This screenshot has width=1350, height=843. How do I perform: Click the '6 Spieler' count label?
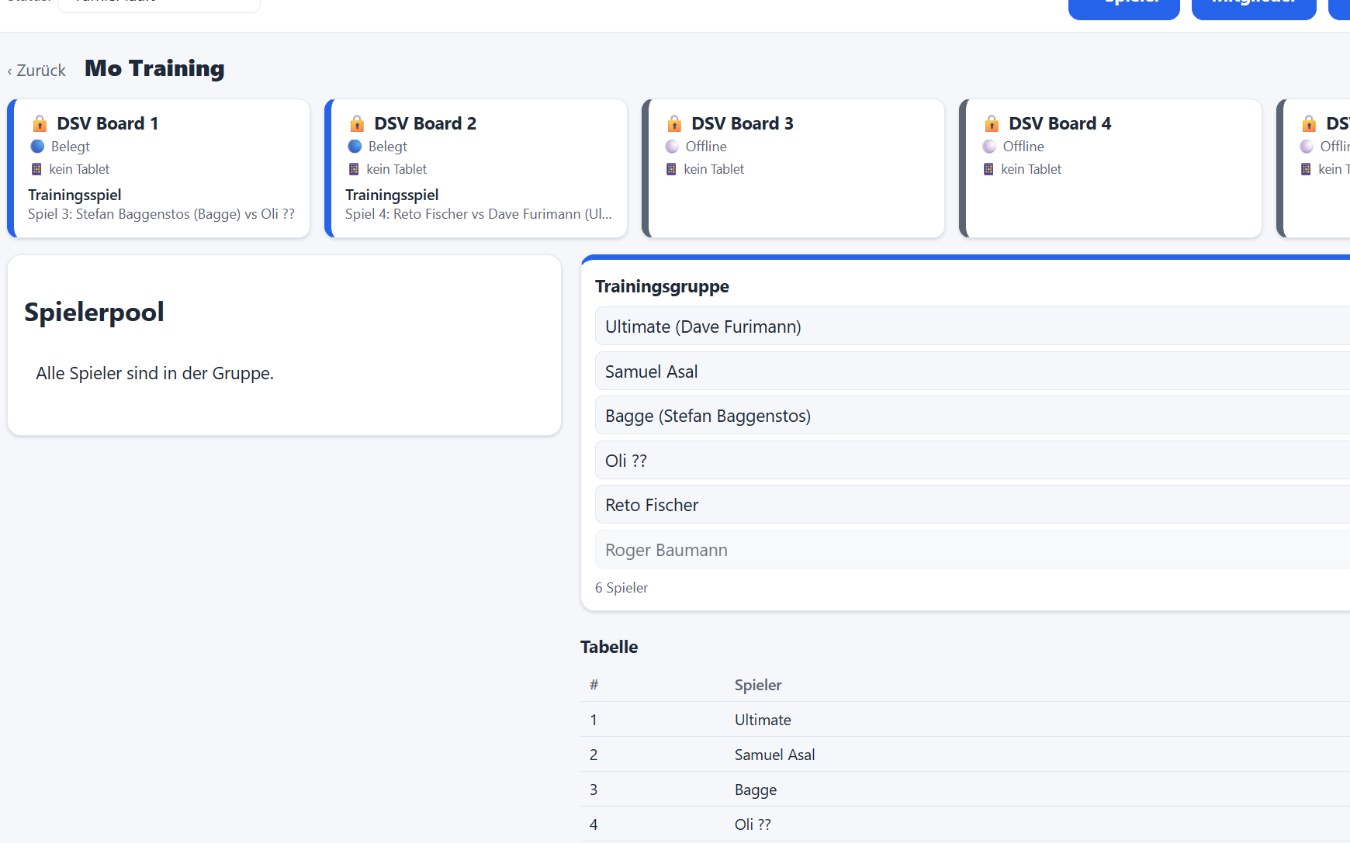[x=621, y=588]
